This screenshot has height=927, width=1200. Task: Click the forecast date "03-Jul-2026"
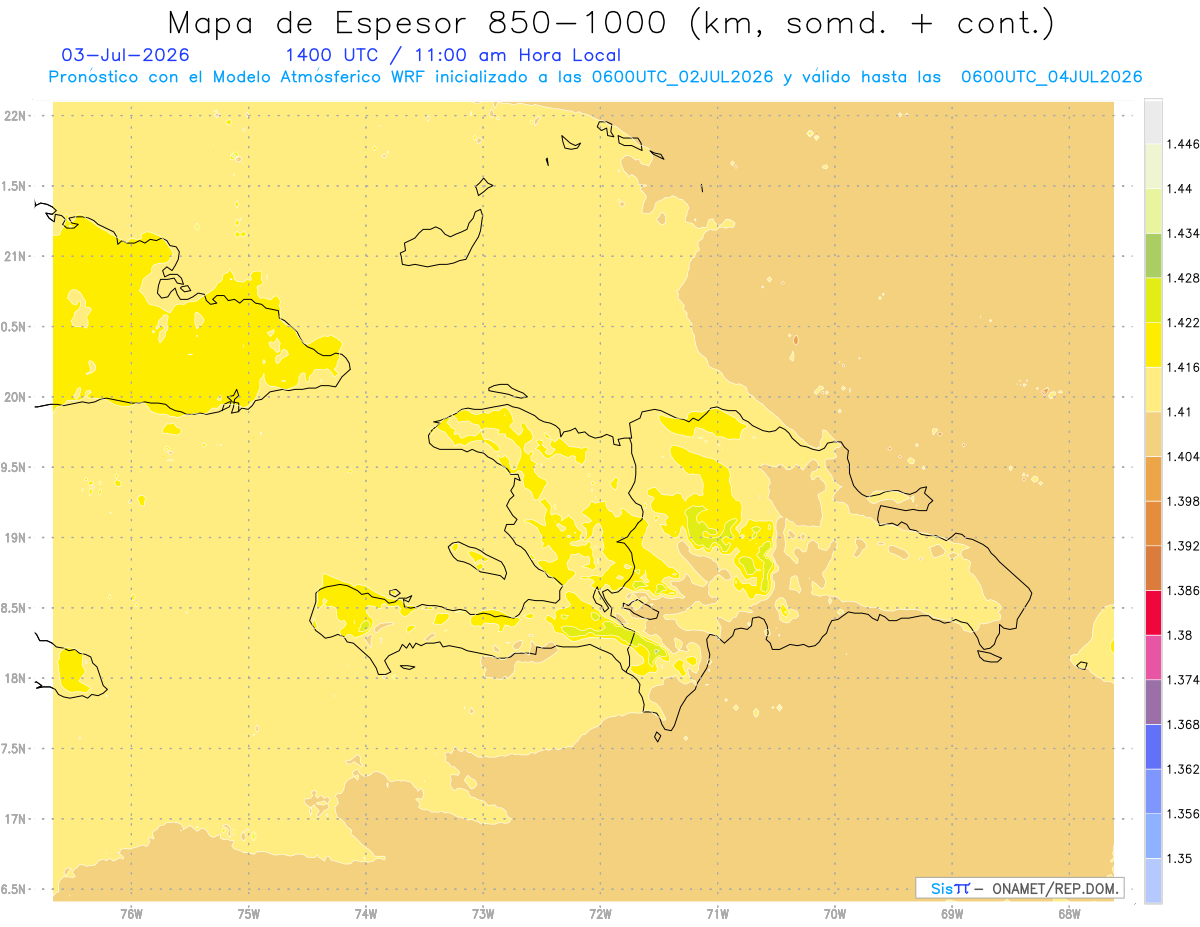tap(126, 55)
